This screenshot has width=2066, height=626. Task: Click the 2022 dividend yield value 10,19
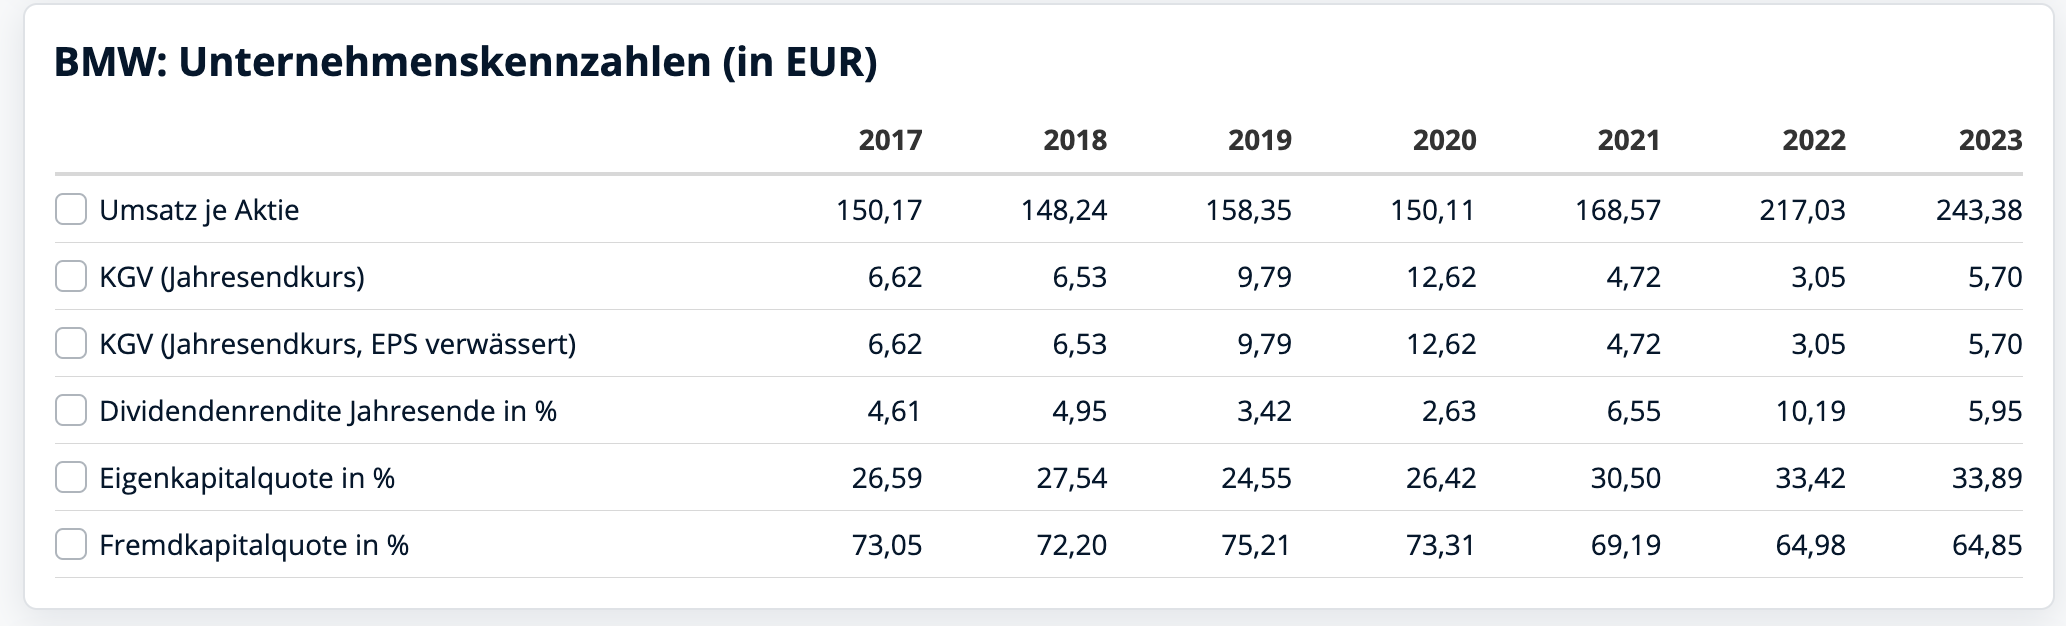click(1810, 411)
